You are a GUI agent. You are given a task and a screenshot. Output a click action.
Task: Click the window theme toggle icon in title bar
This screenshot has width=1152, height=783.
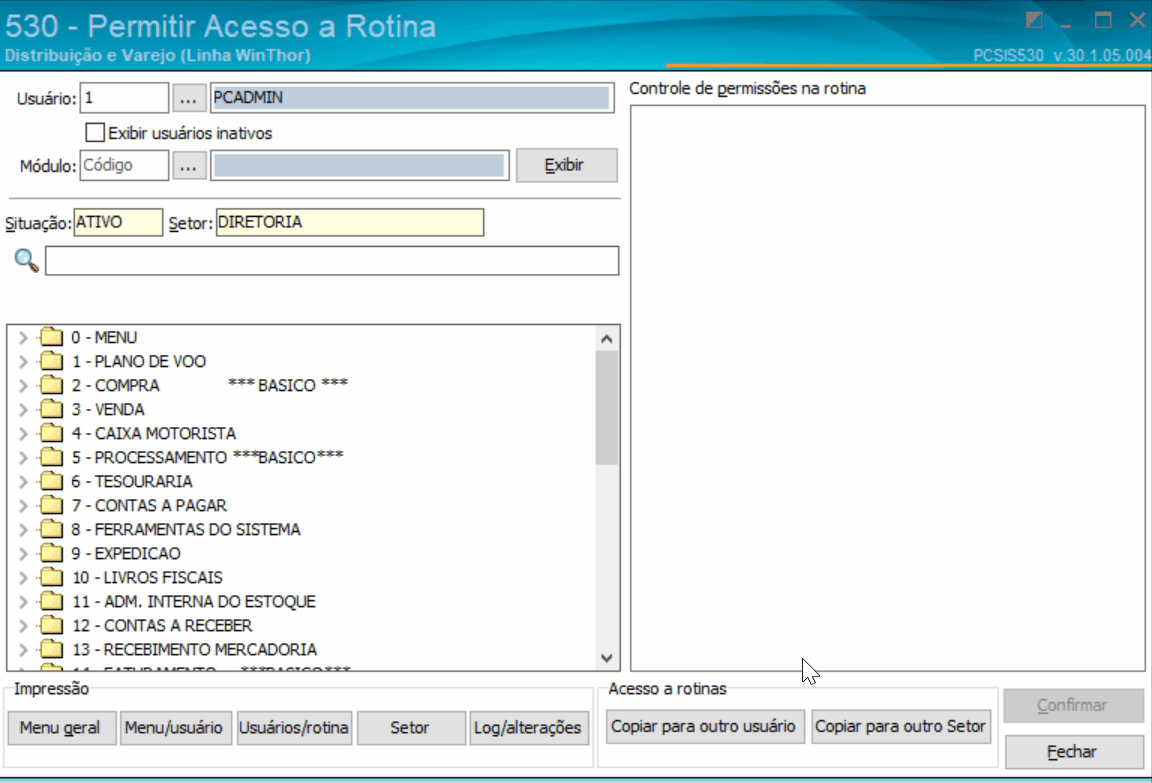pyautogui.click(x=1034, y=20)
